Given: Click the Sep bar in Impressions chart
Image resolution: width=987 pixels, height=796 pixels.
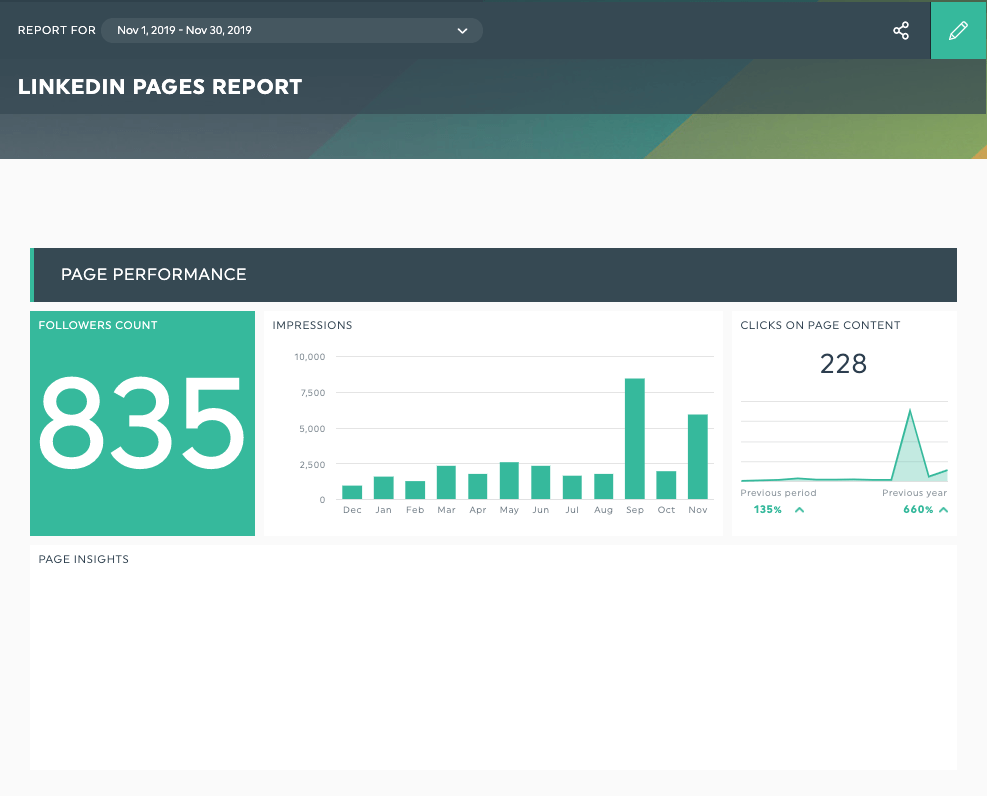Looking at the screenshot, I should click(x=634, y=439).
